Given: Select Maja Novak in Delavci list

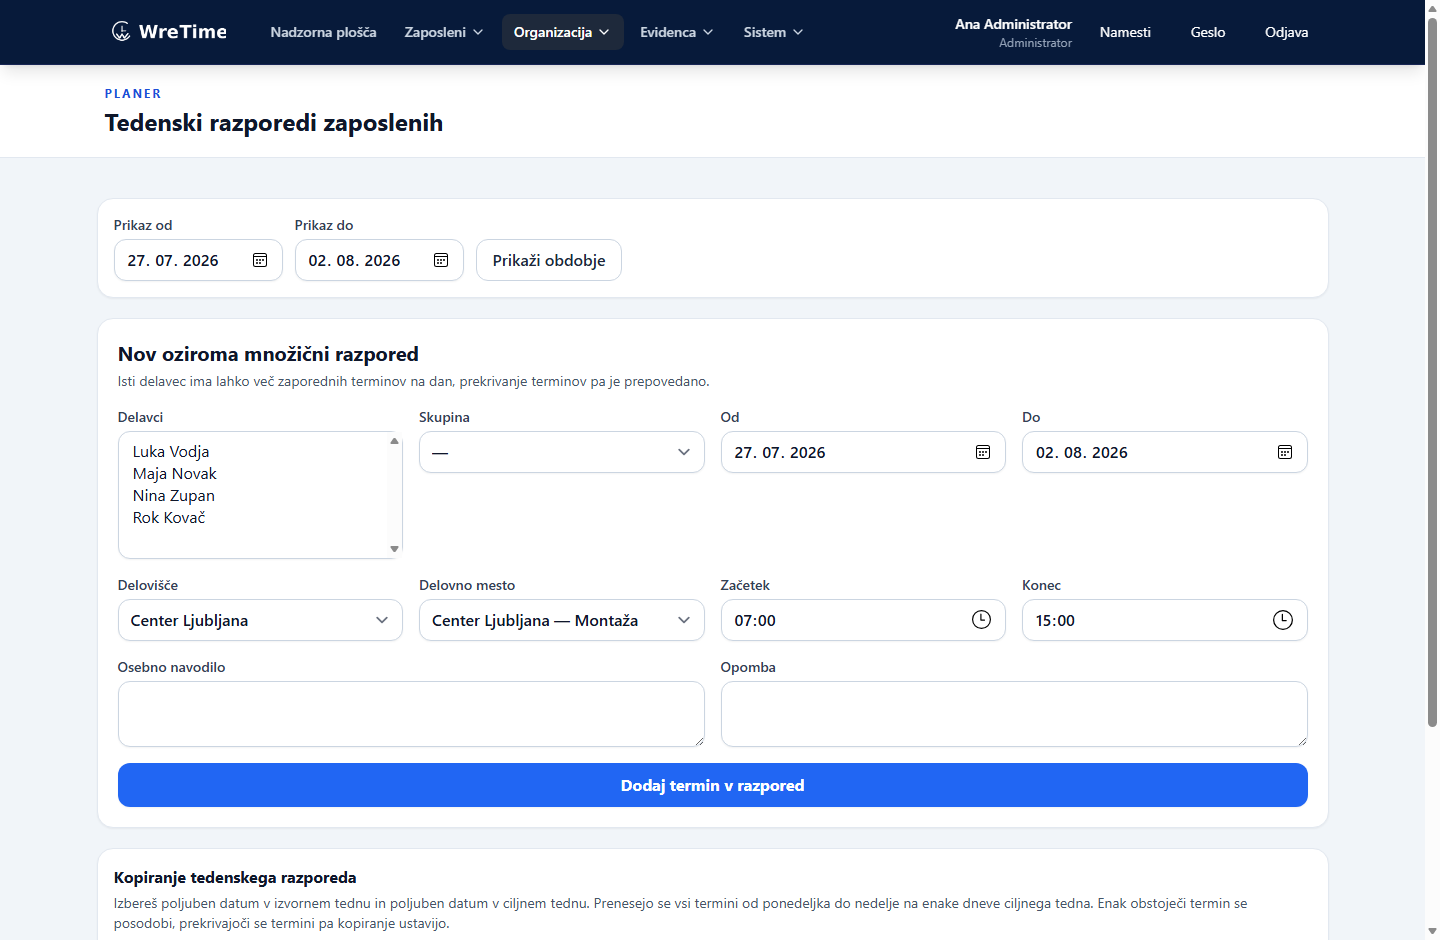Looking at the screenshot, I should [175, 474].
